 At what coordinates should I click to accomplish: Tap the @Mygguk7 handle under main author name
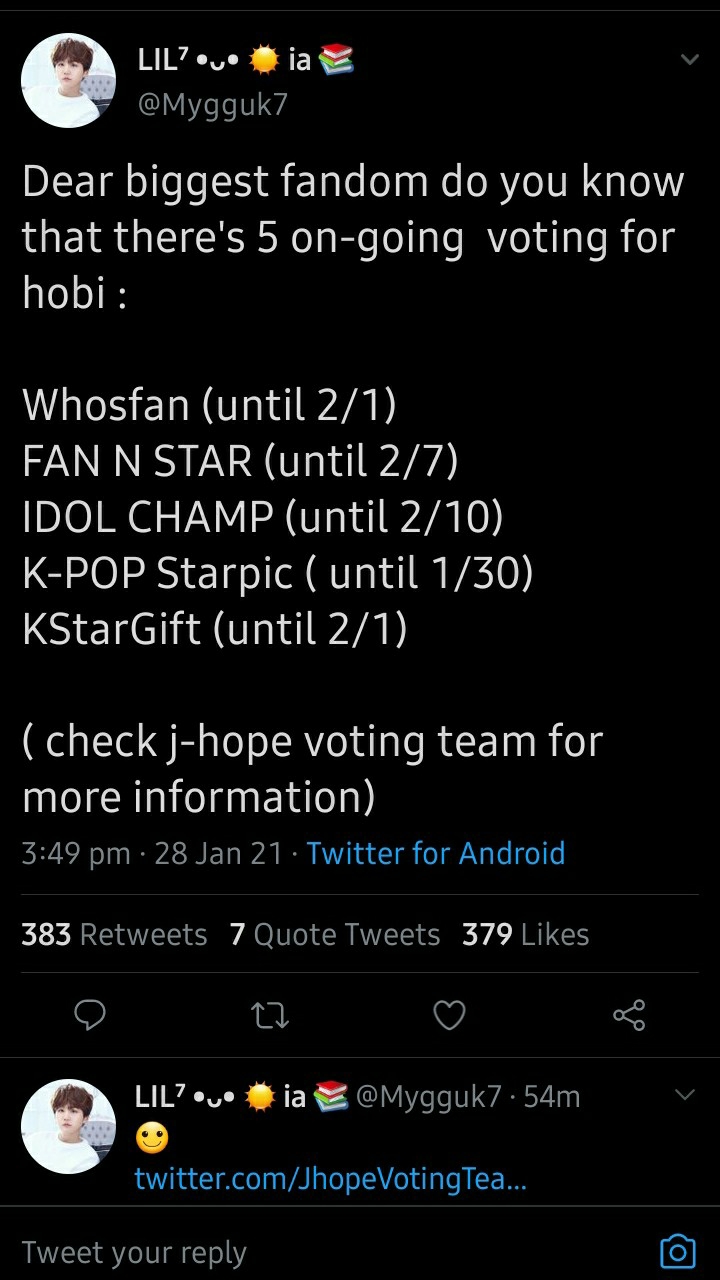212,105
